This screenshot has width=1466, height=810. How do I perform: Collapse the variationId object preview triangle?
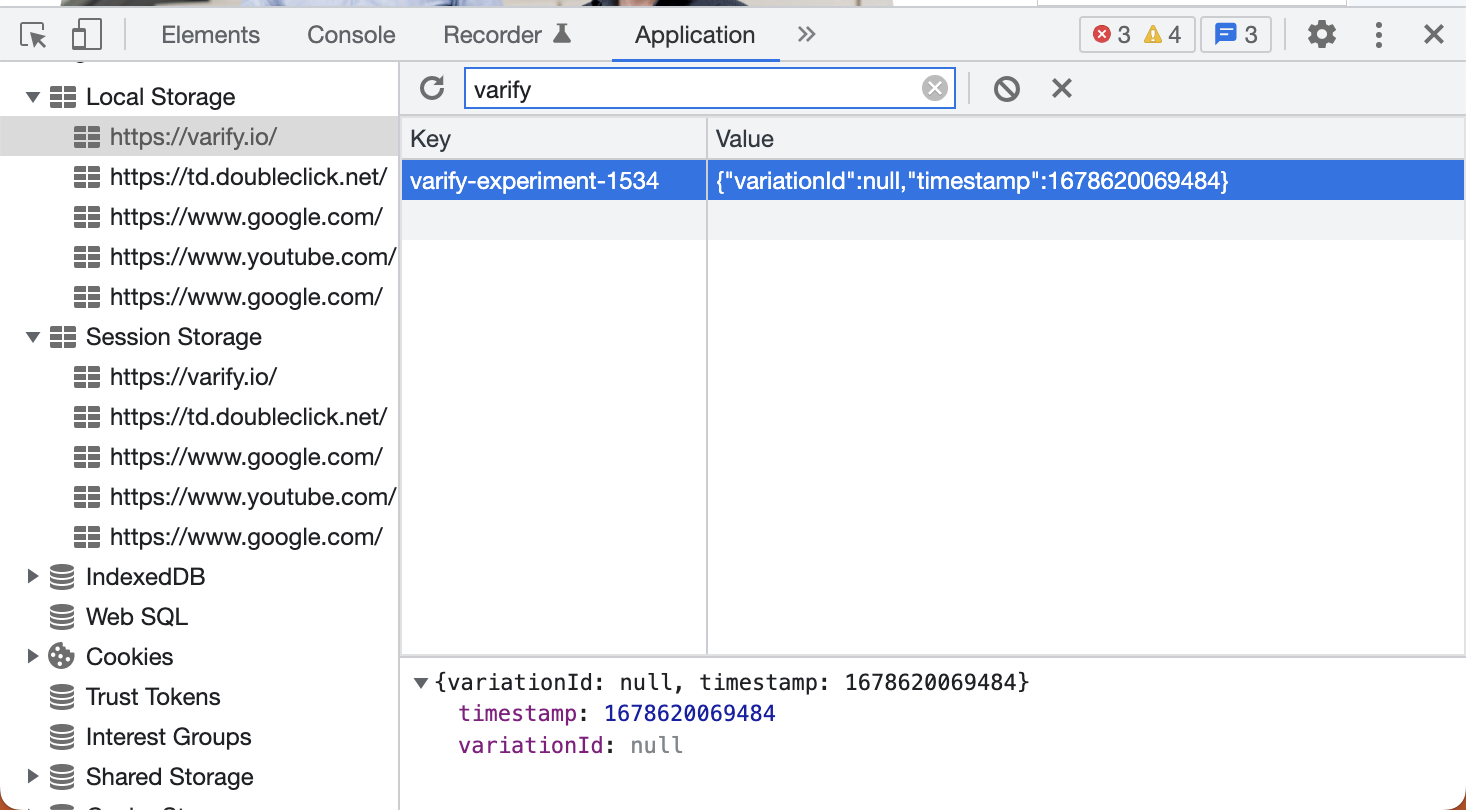[x=421, y=683]
